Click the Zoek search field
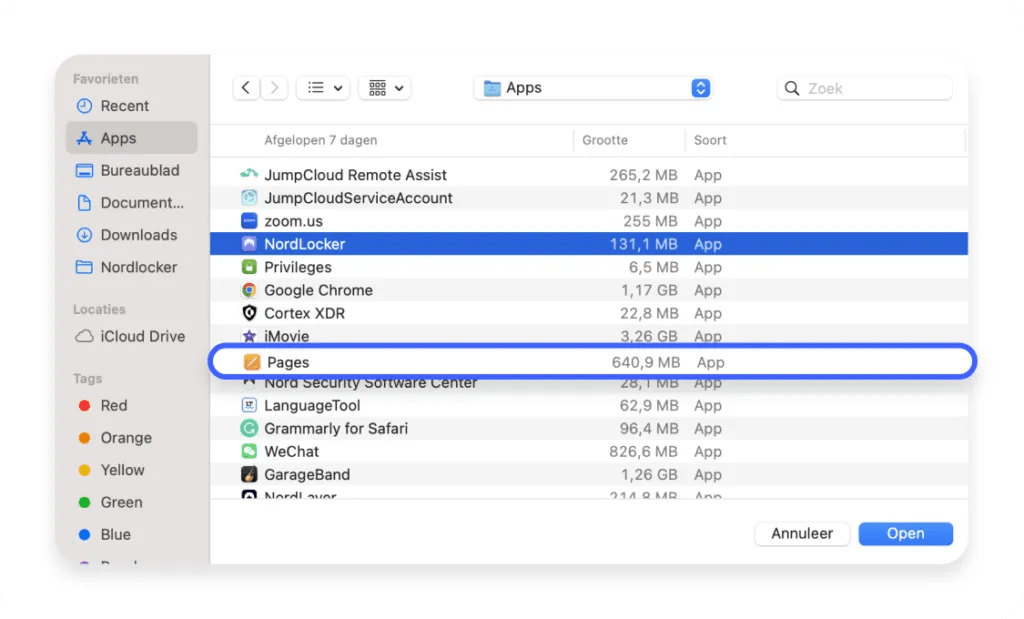This screenshot has height=619, width=1024. coord(864,88)
